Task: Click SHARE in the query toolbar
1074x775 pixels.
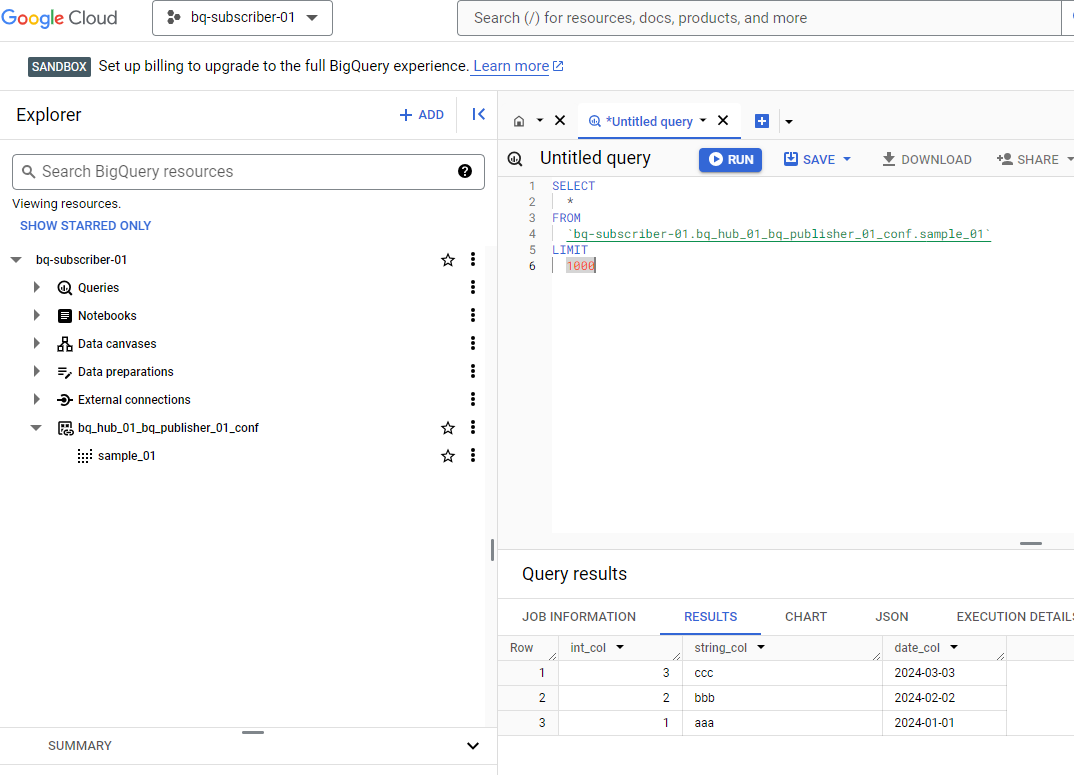Action: [1028, 160]
